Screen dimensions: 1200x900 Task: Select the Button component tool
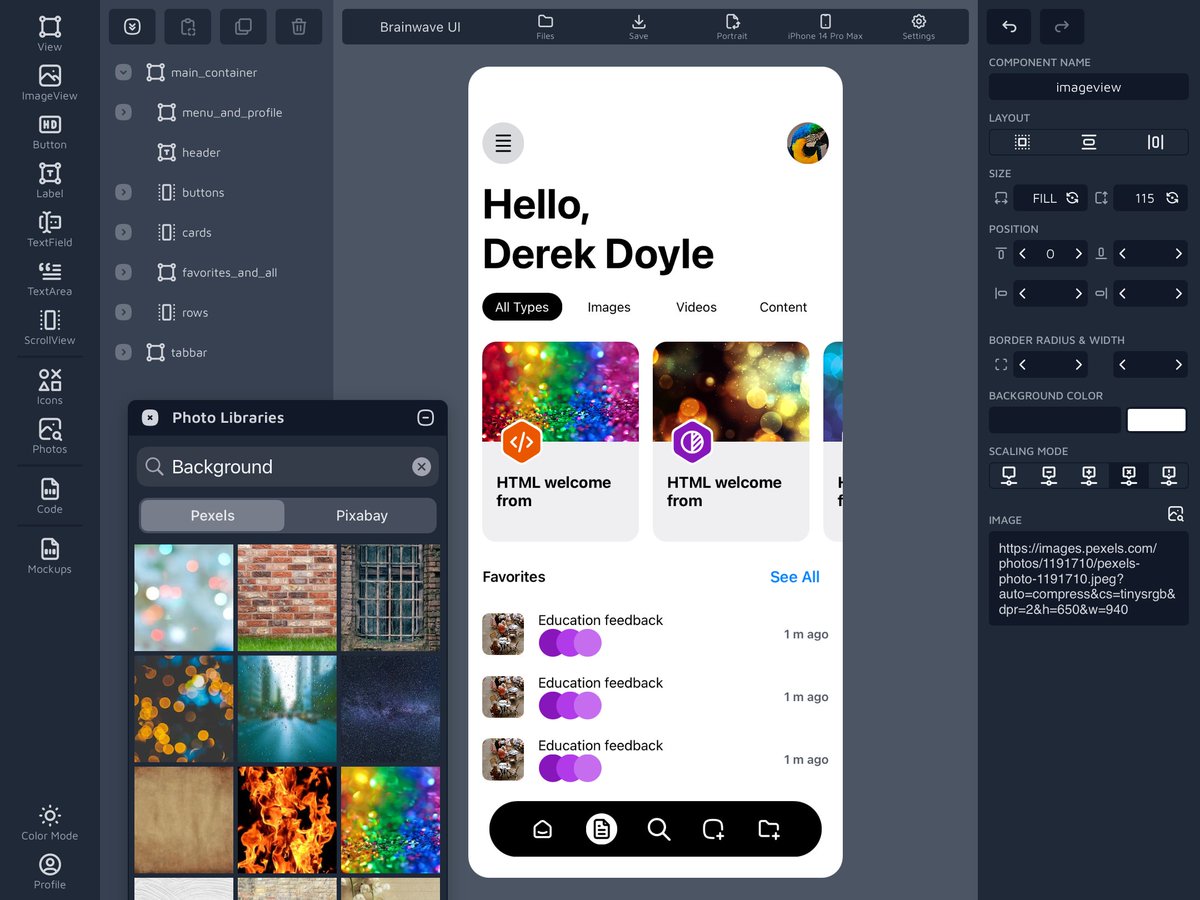[49, 131]
